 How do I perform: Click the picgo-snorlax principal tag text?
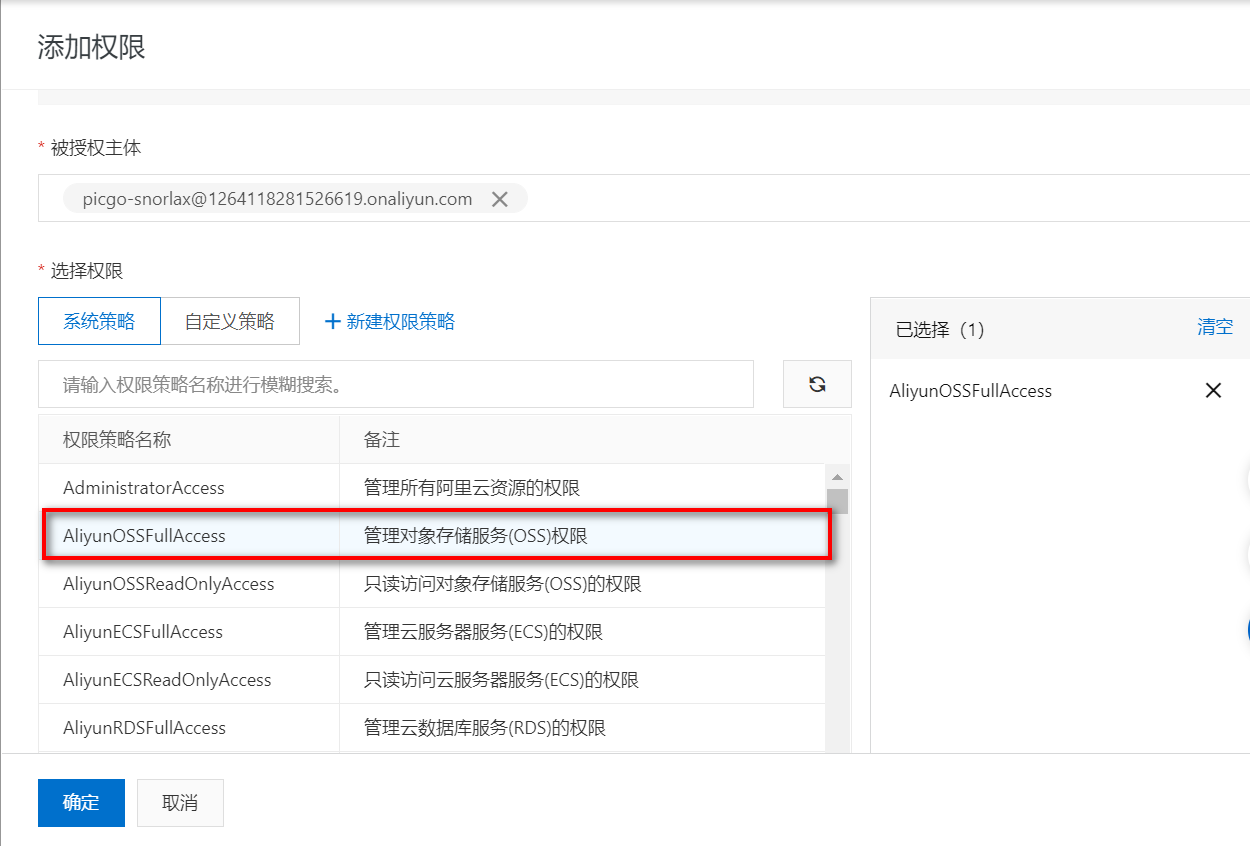tap(278, 199)
